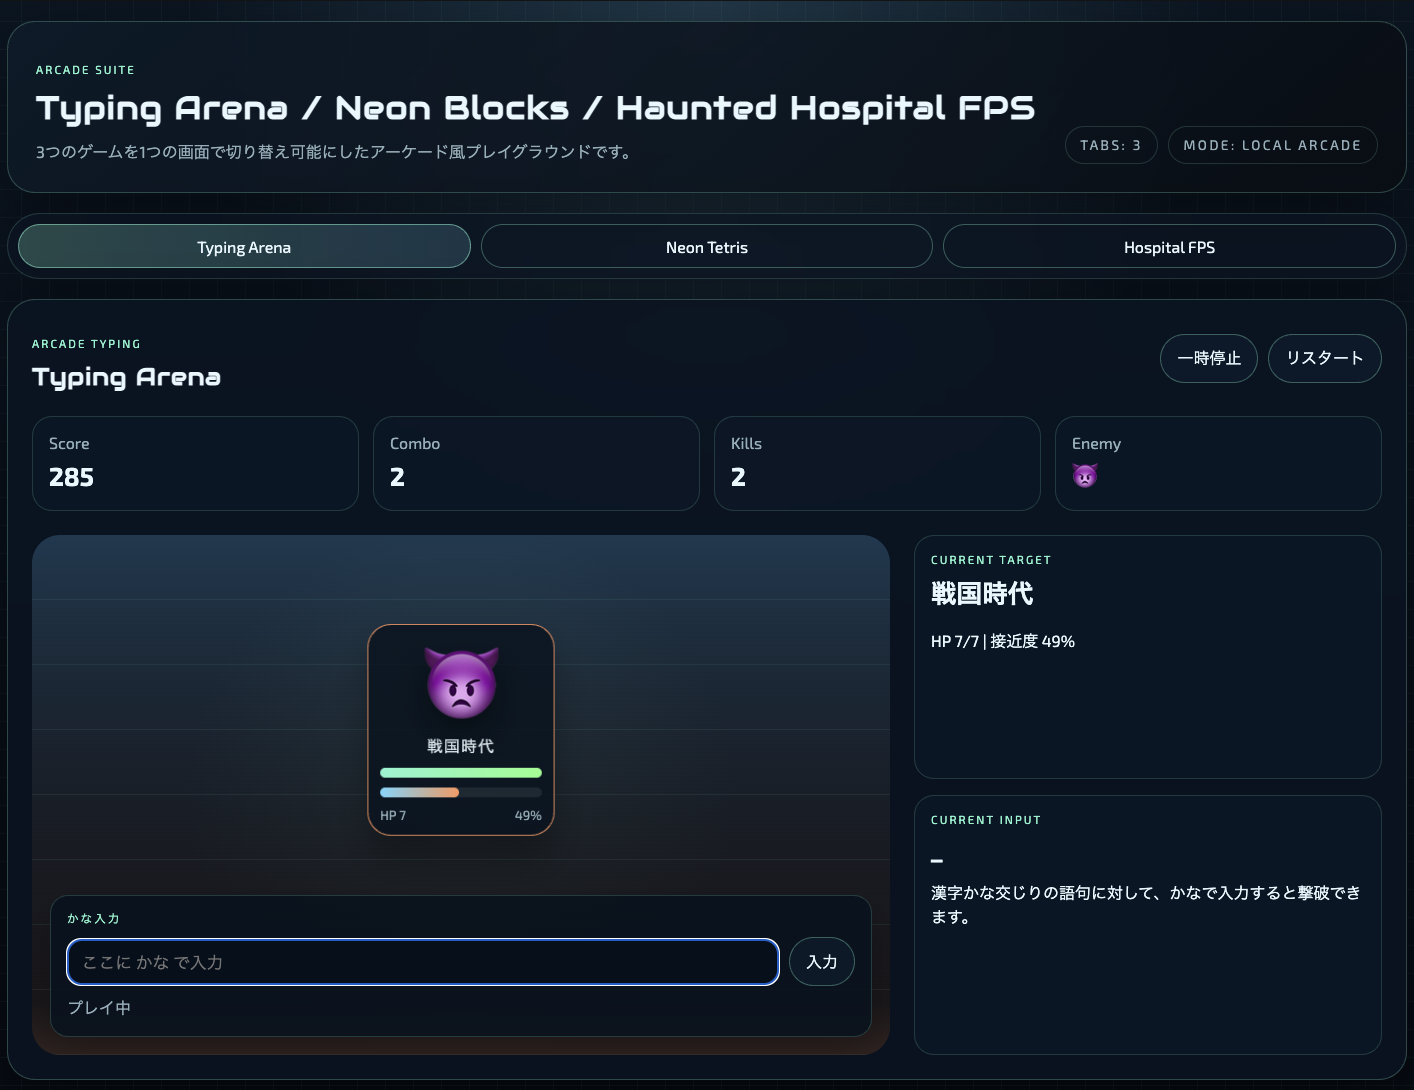Click the green enemy HP bar

pyautogui.click(x=461, y=773)
